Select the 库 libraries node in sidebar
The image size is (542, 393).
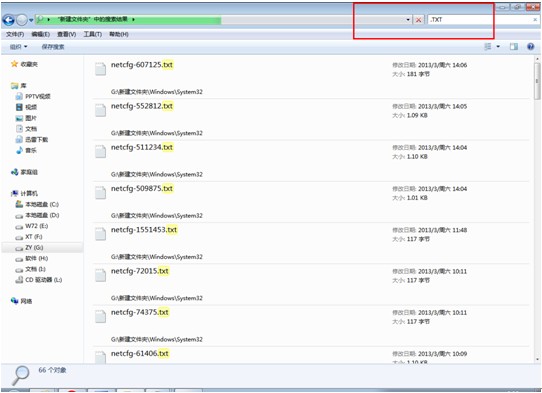pos(19,85)
